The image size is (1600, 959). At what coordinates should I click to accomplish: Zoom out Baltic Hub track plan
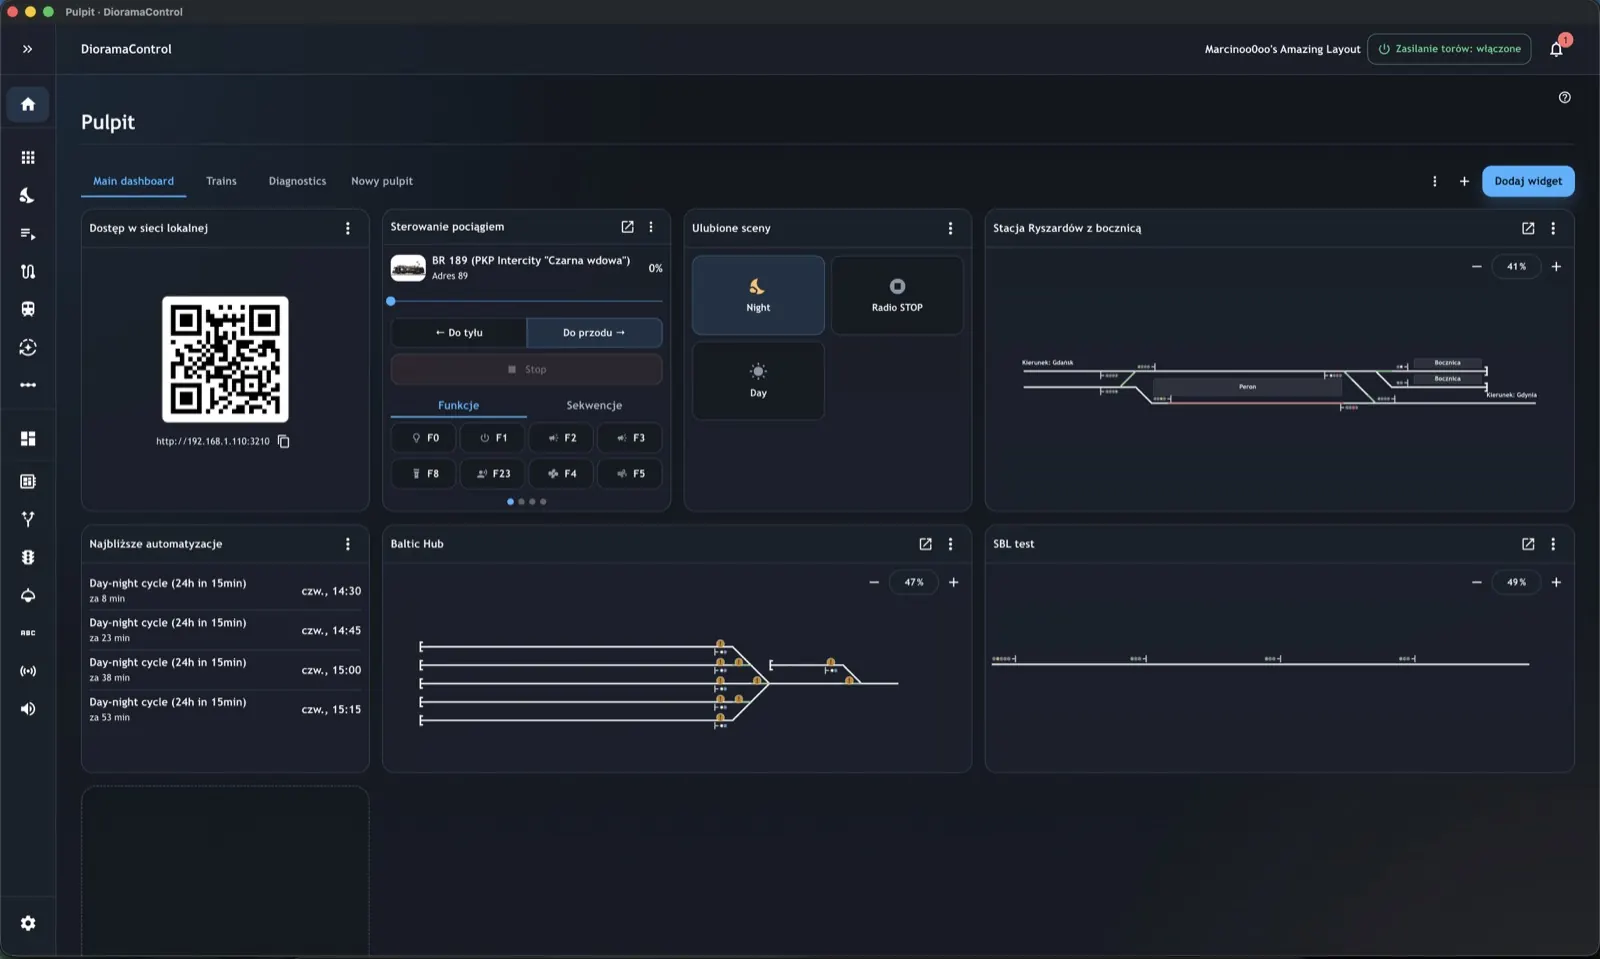[874, 582]
